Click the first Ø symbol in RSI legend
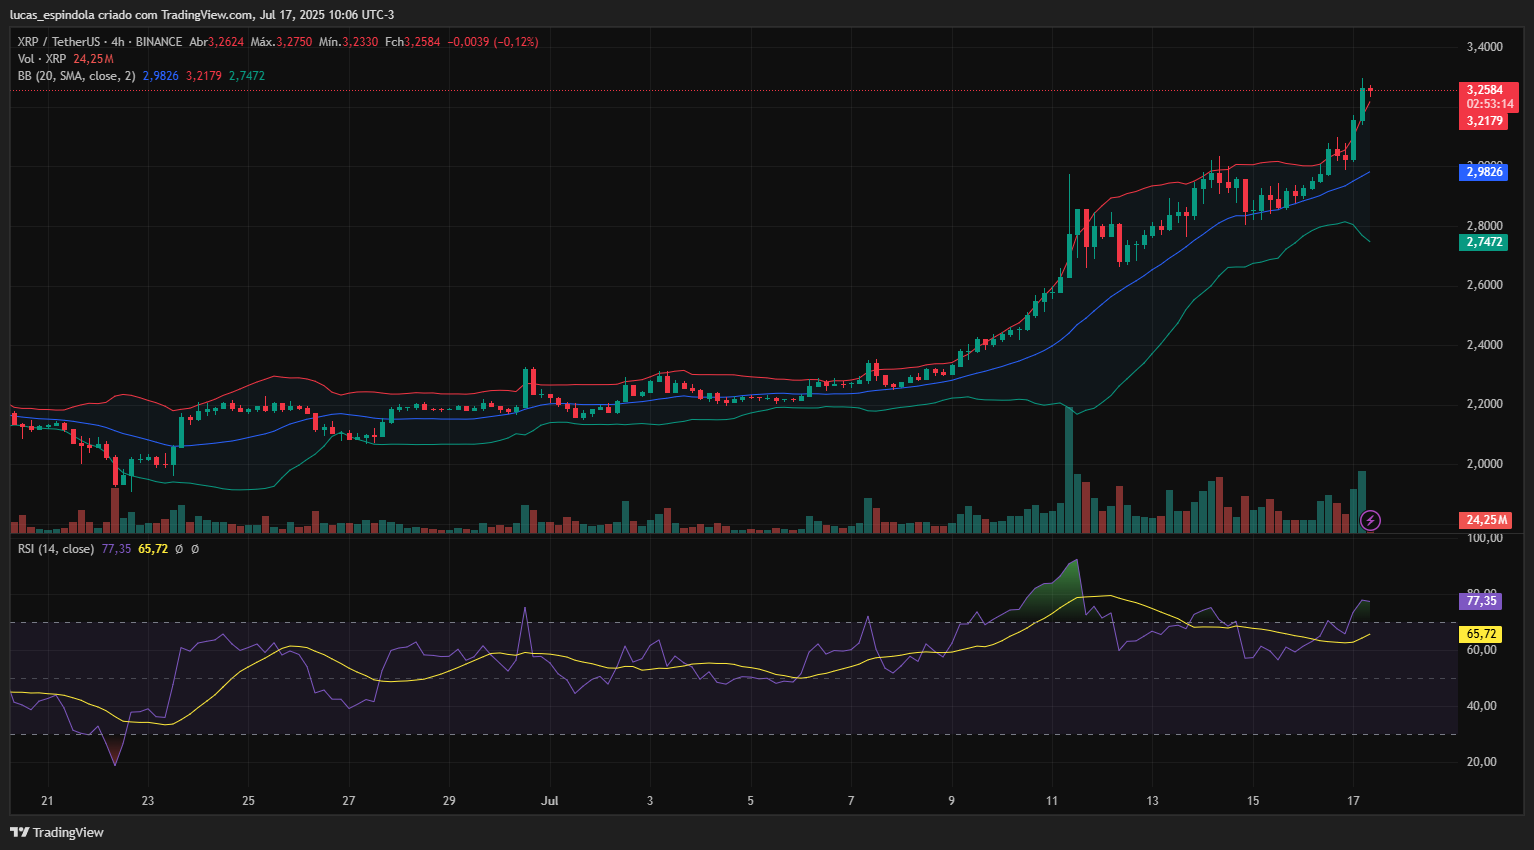Viewport: 1534px width, 850px height. [x=179, y=549]
